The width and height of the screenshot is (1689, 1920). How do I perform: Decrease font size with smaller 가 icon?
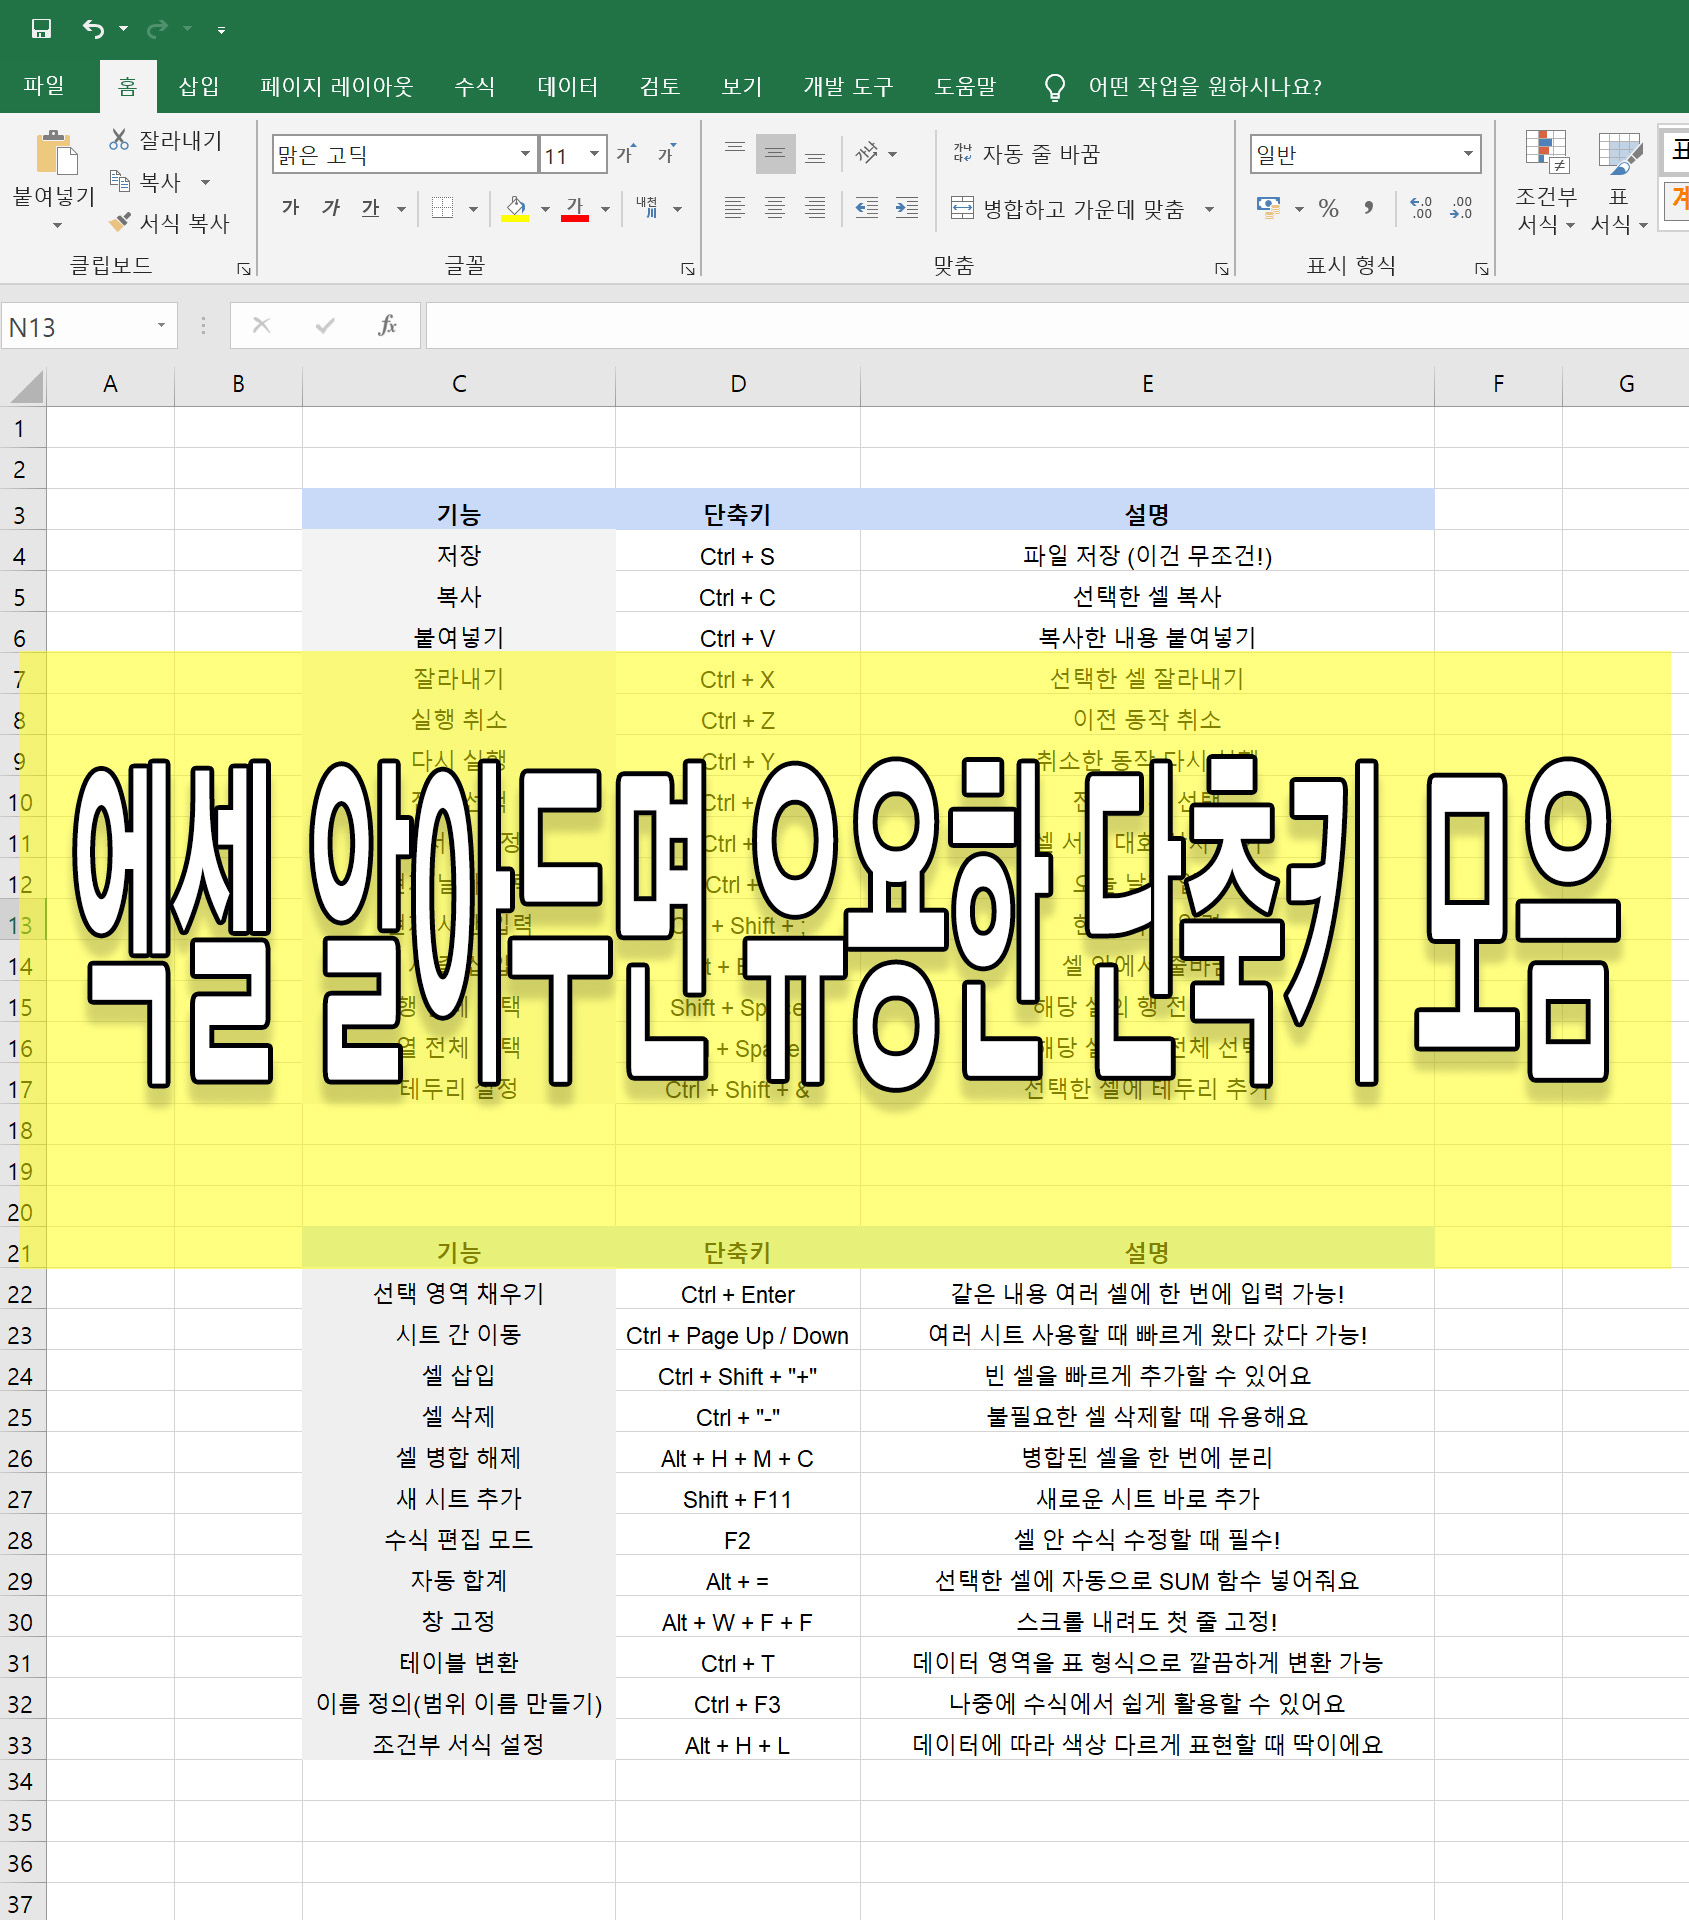point(666,154)
